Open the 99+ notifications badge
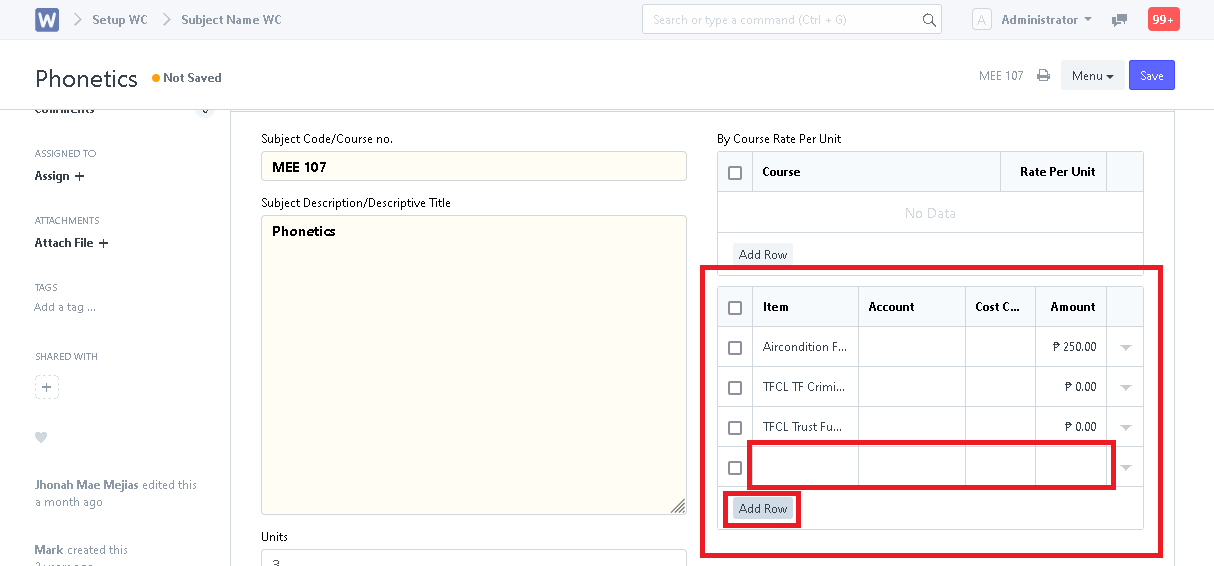Viewport: 1214px width, 566px height. point(1163,19)
